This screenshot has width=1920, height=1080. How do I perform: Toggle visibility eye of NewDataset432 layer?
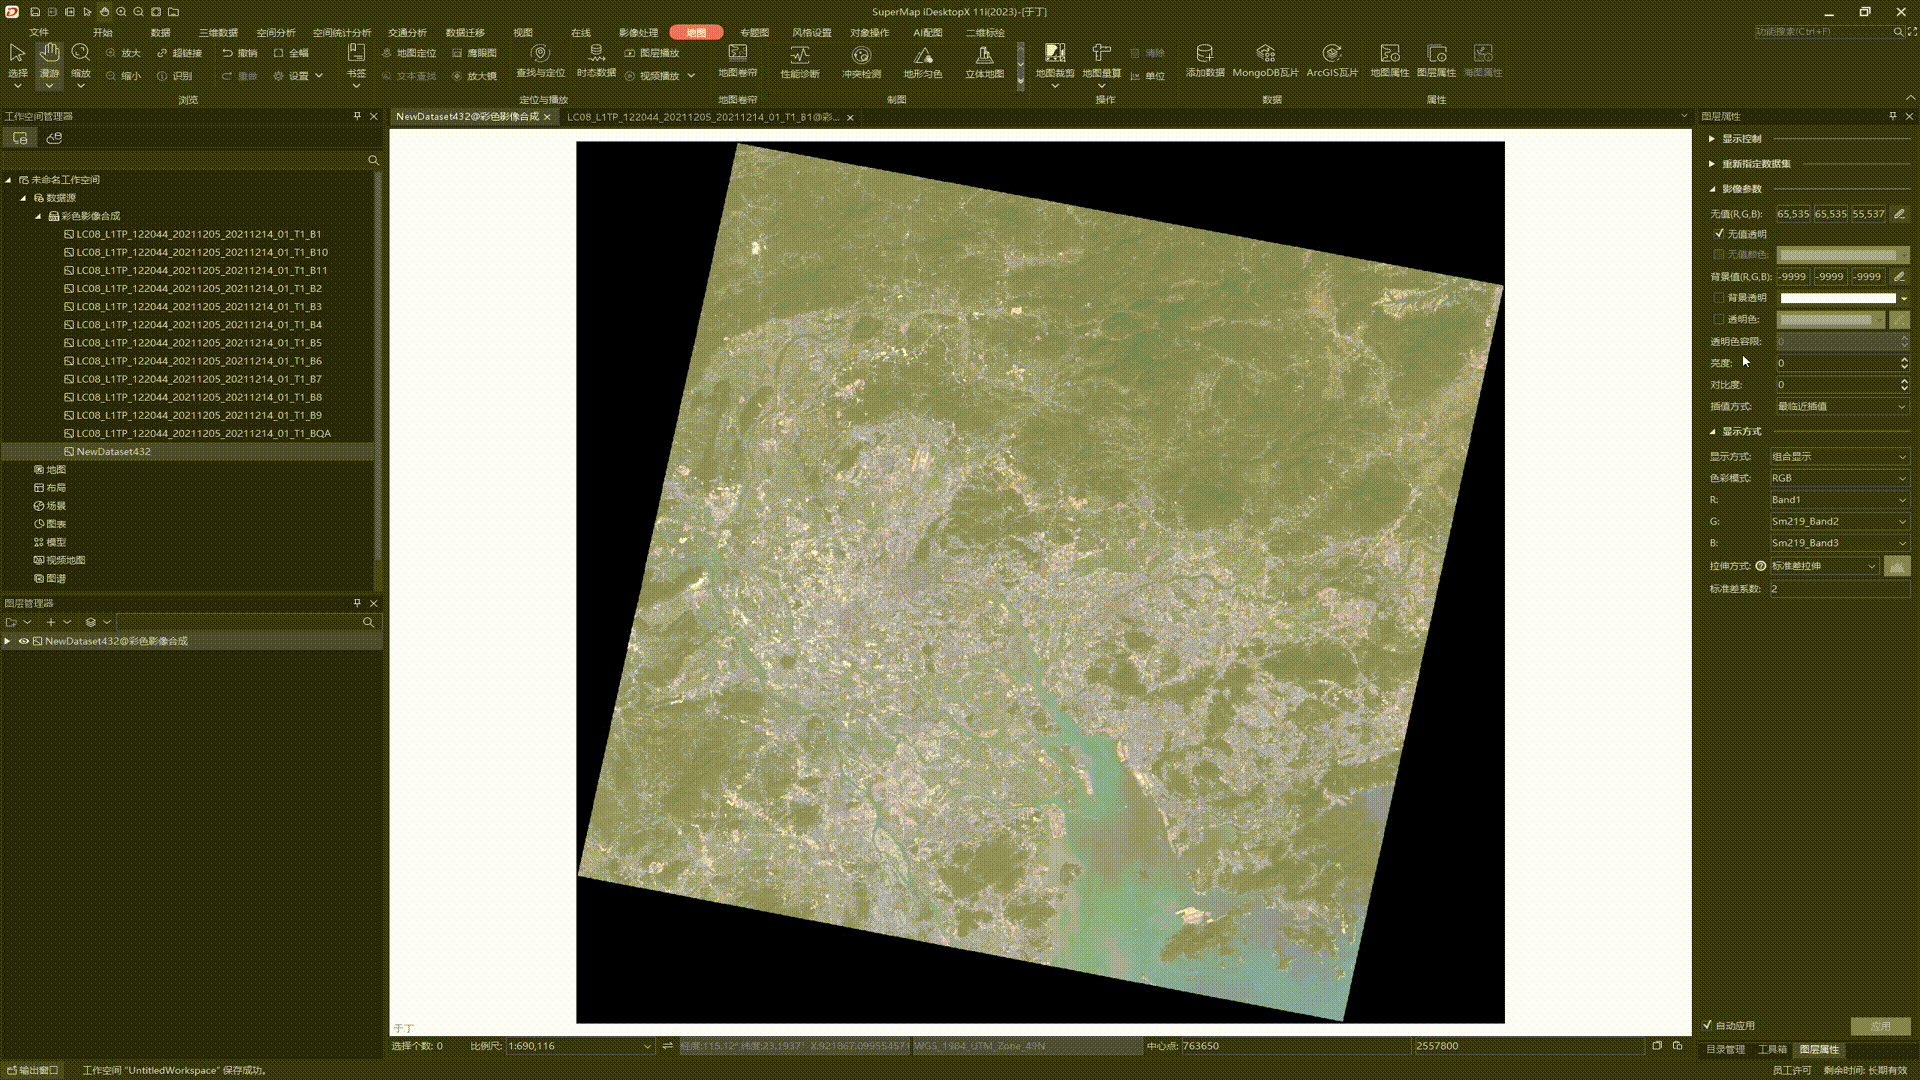[x=24, y=641]
